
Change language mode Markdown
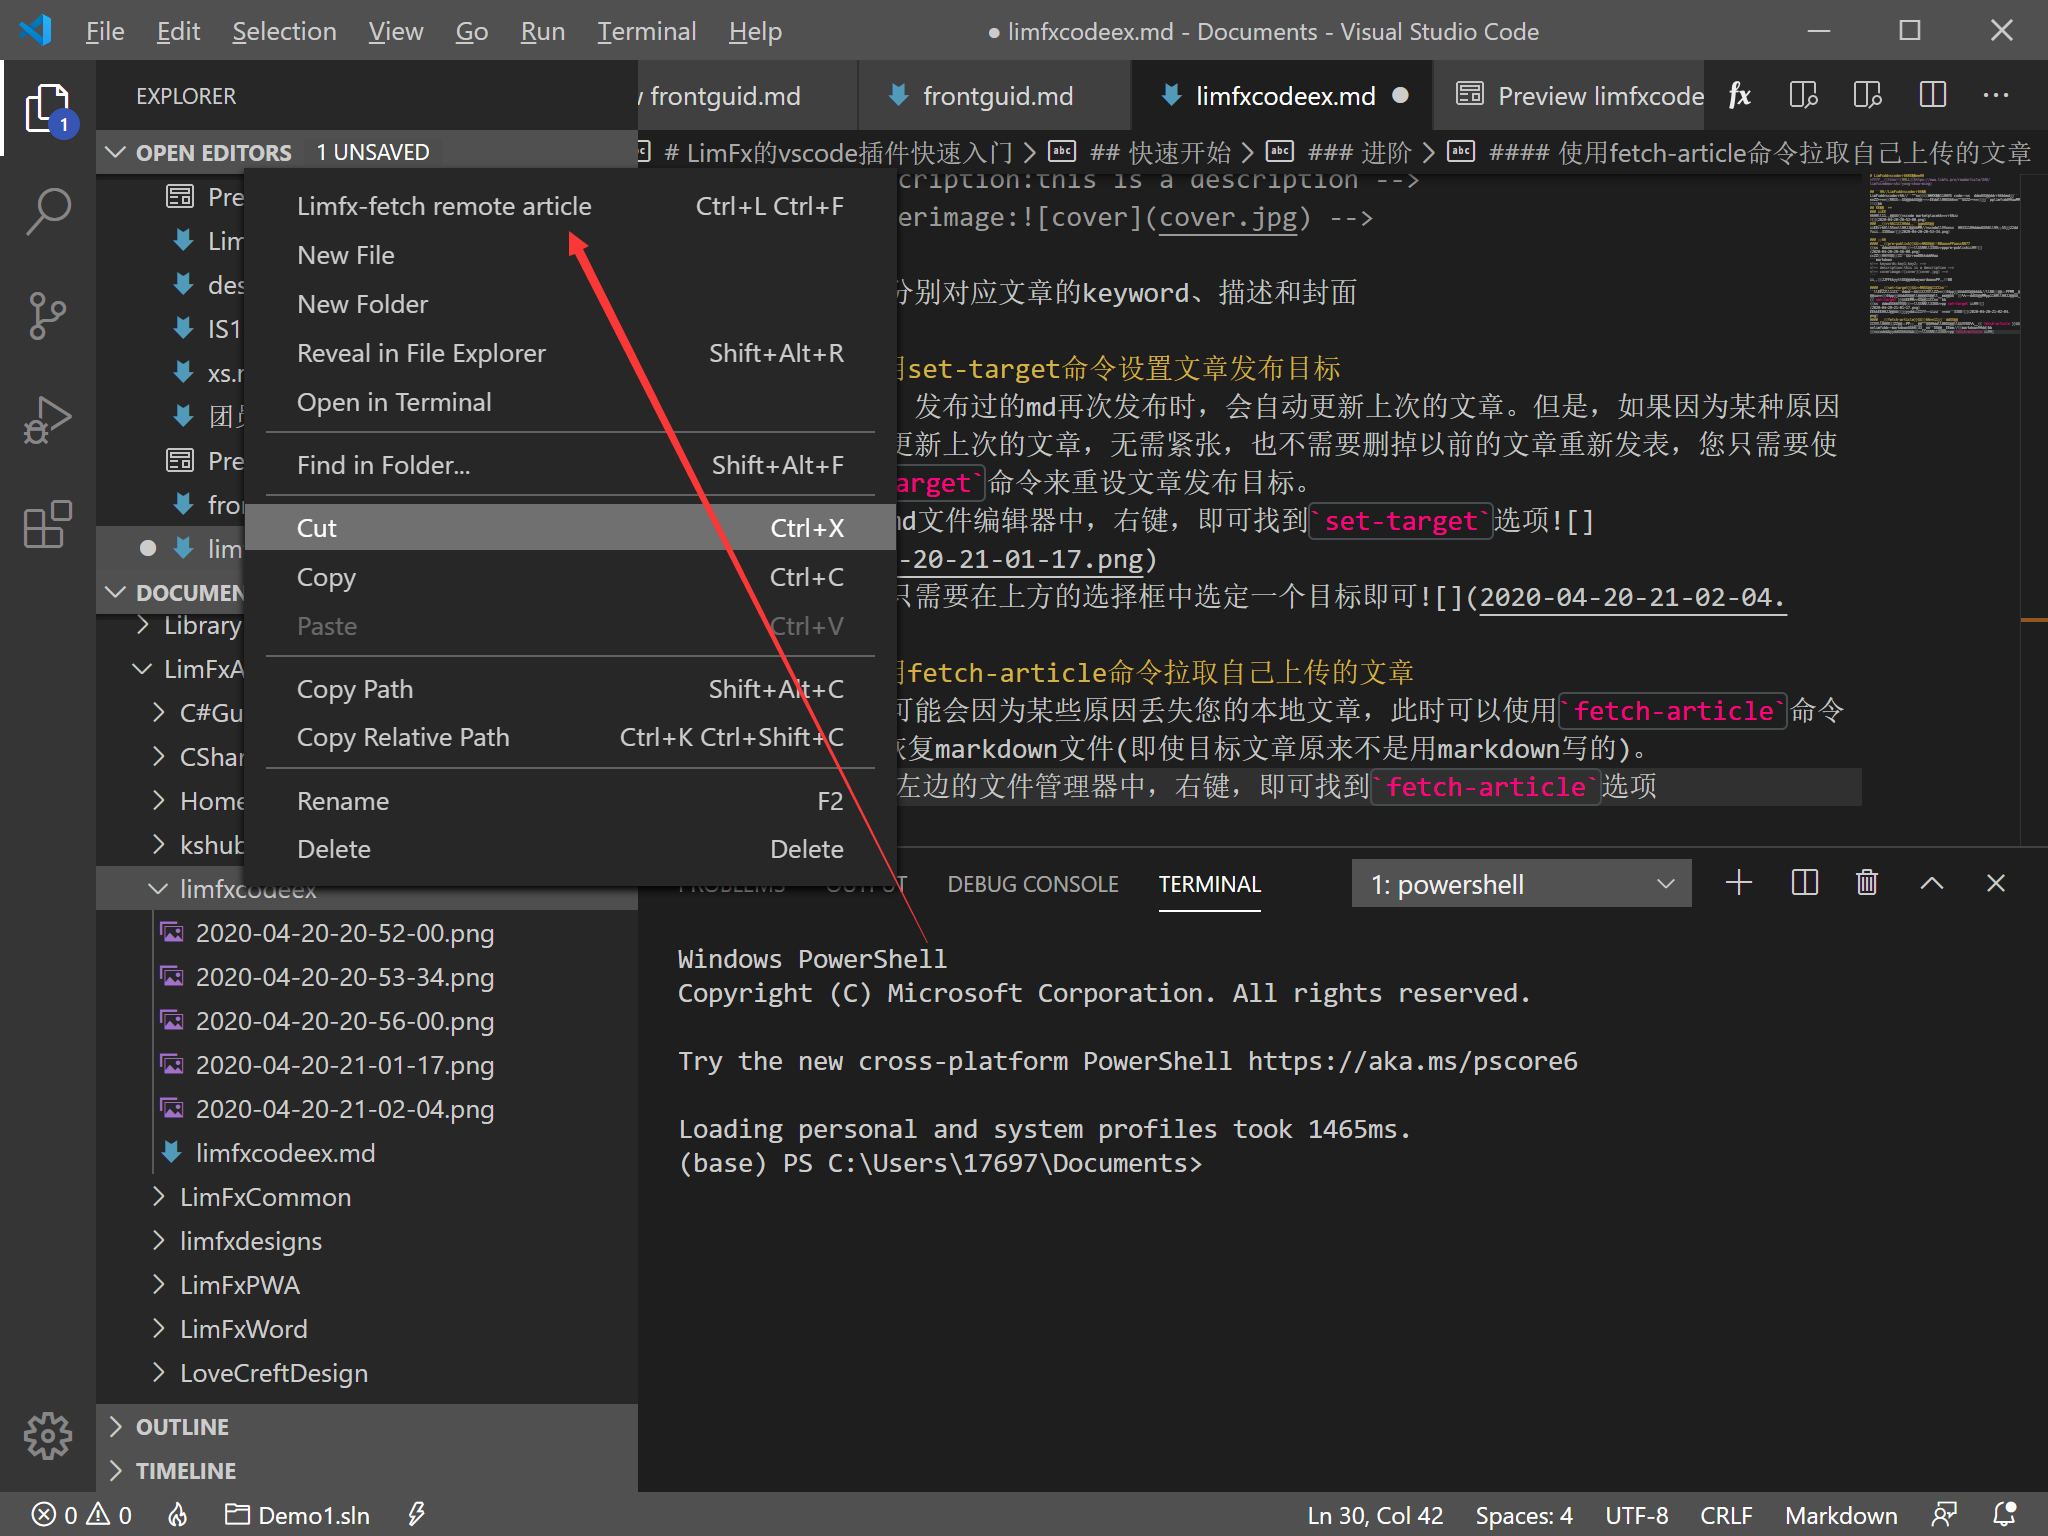1841,1515
